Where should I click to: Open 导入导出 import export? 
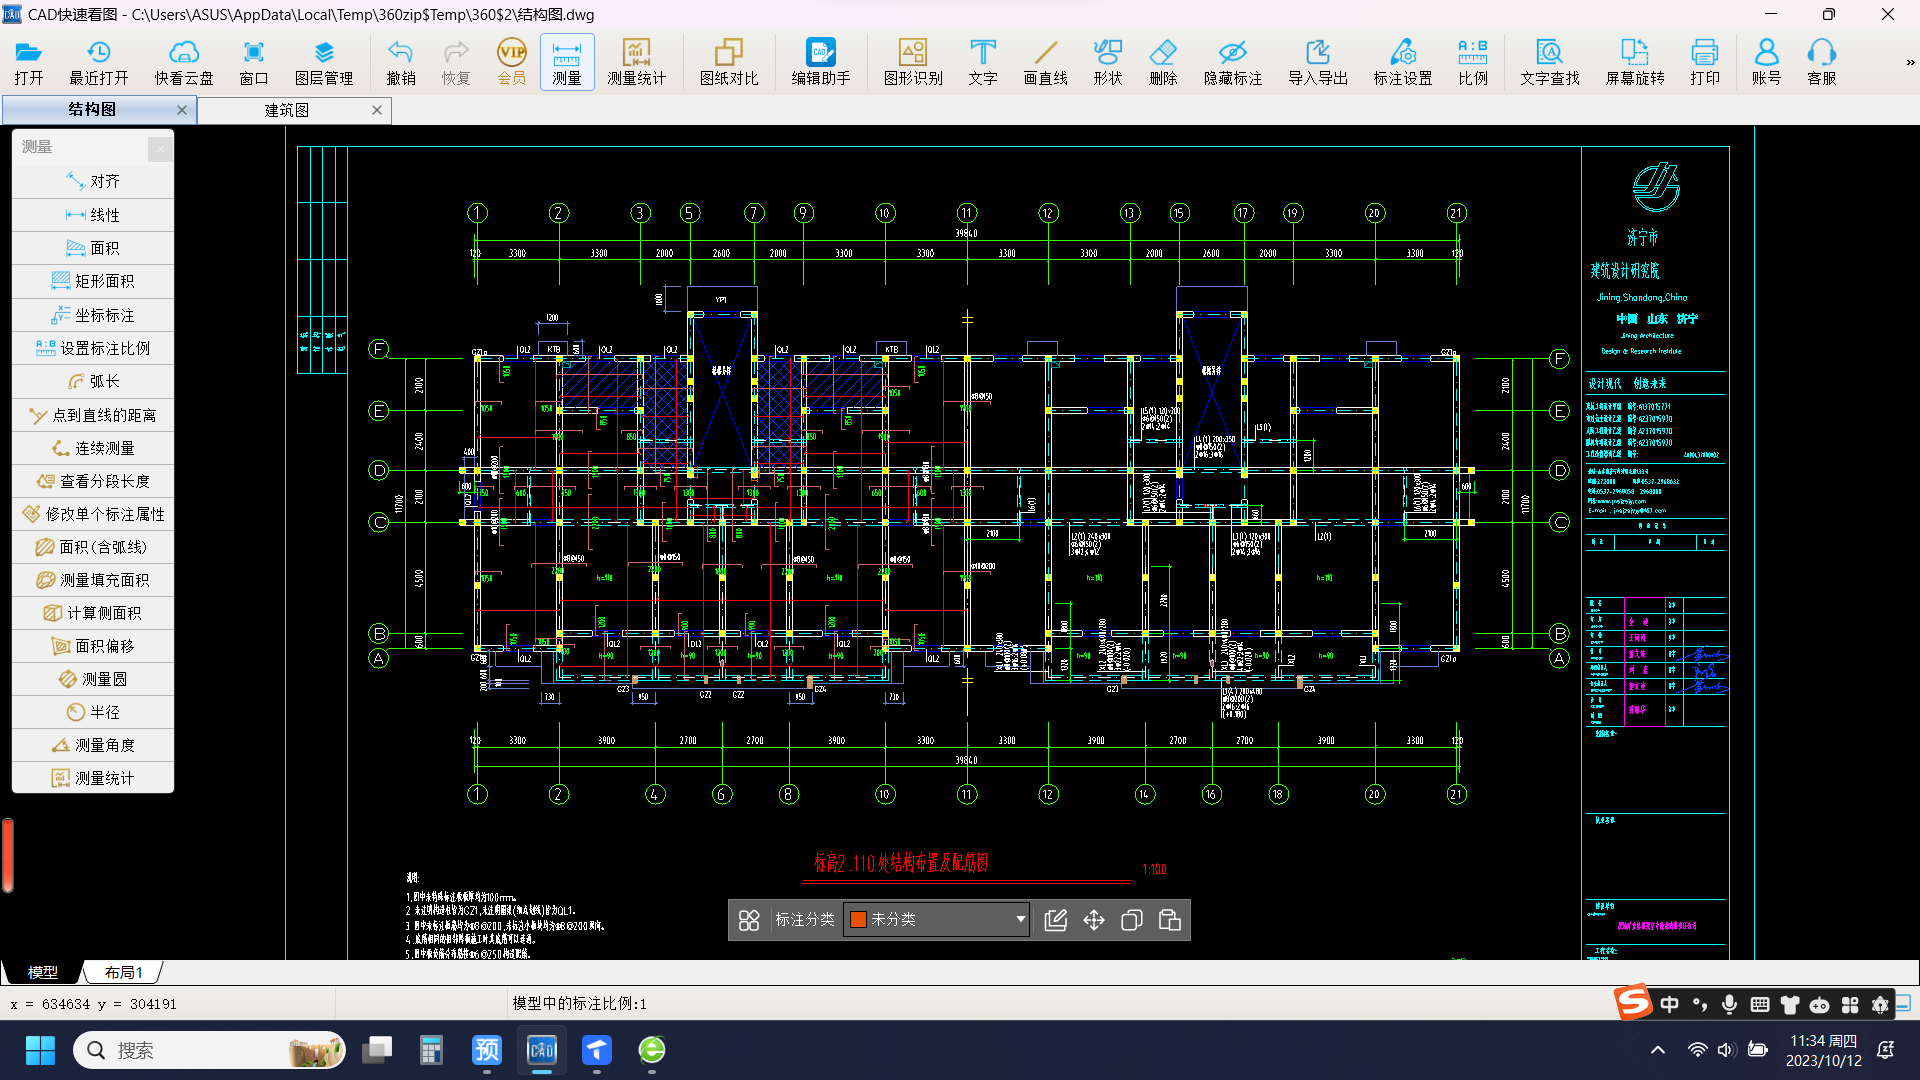point(1318,62)
